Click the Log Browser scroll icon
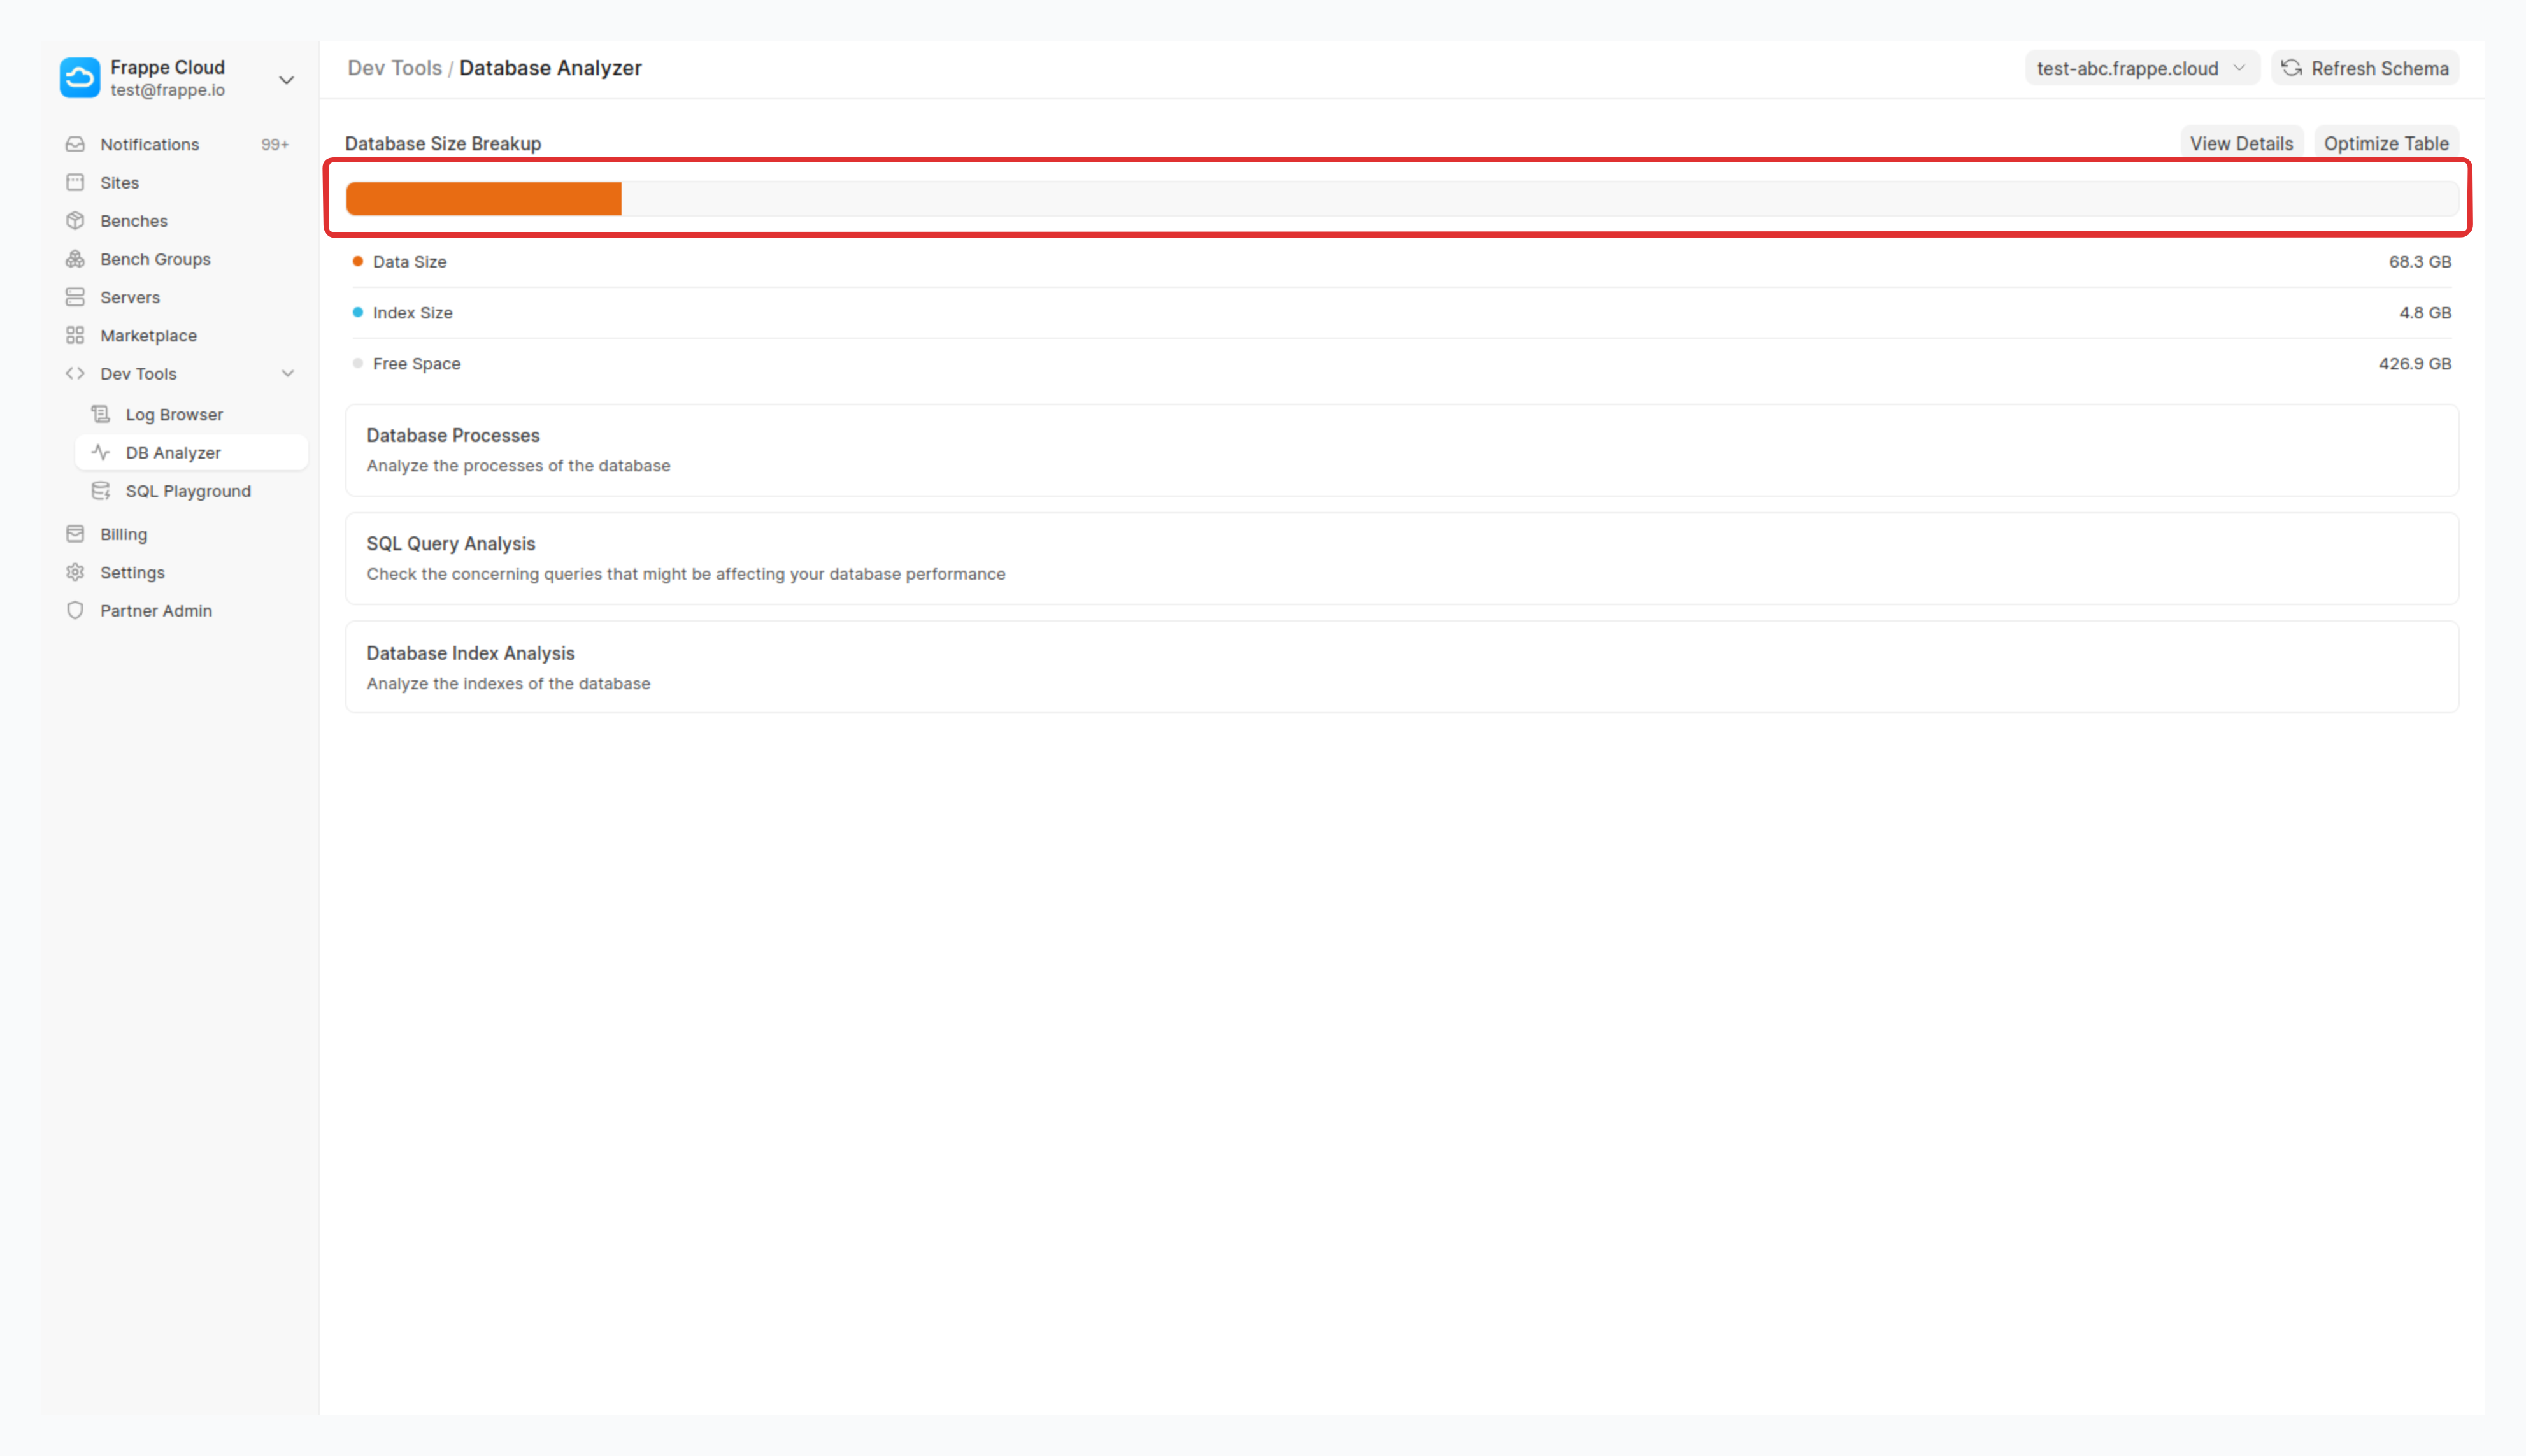The height and width of the screenshot is (1456, 2526). [x=101, y=414]
